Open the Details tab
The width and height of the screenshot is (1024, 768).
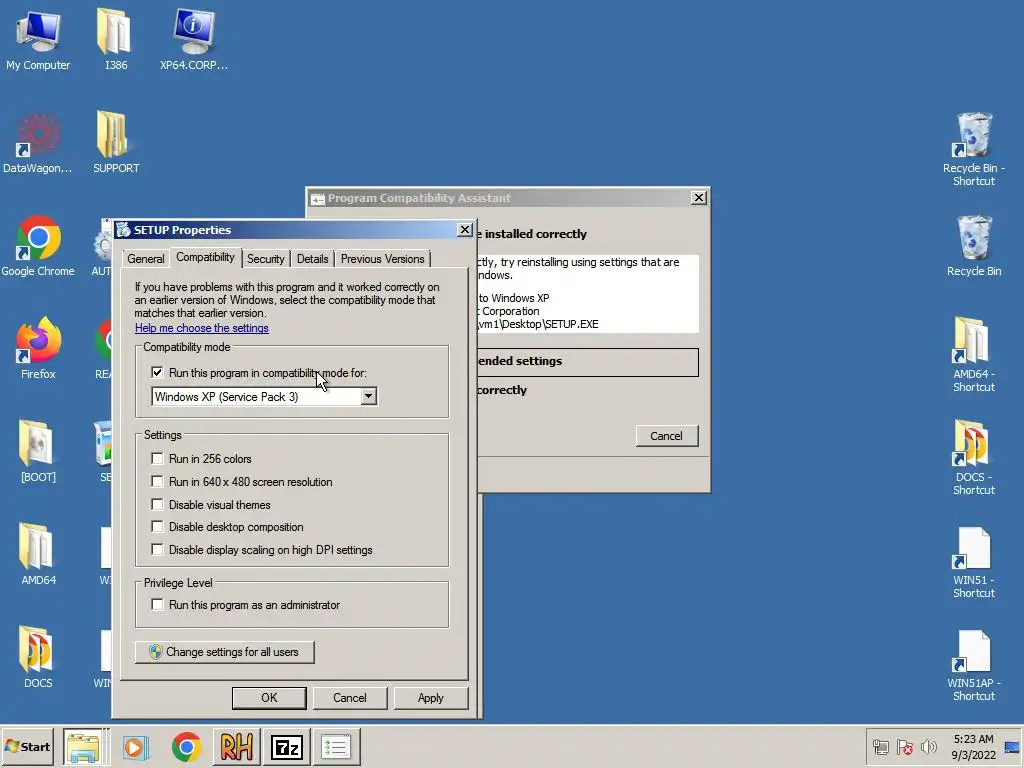(x=312, y=259)
